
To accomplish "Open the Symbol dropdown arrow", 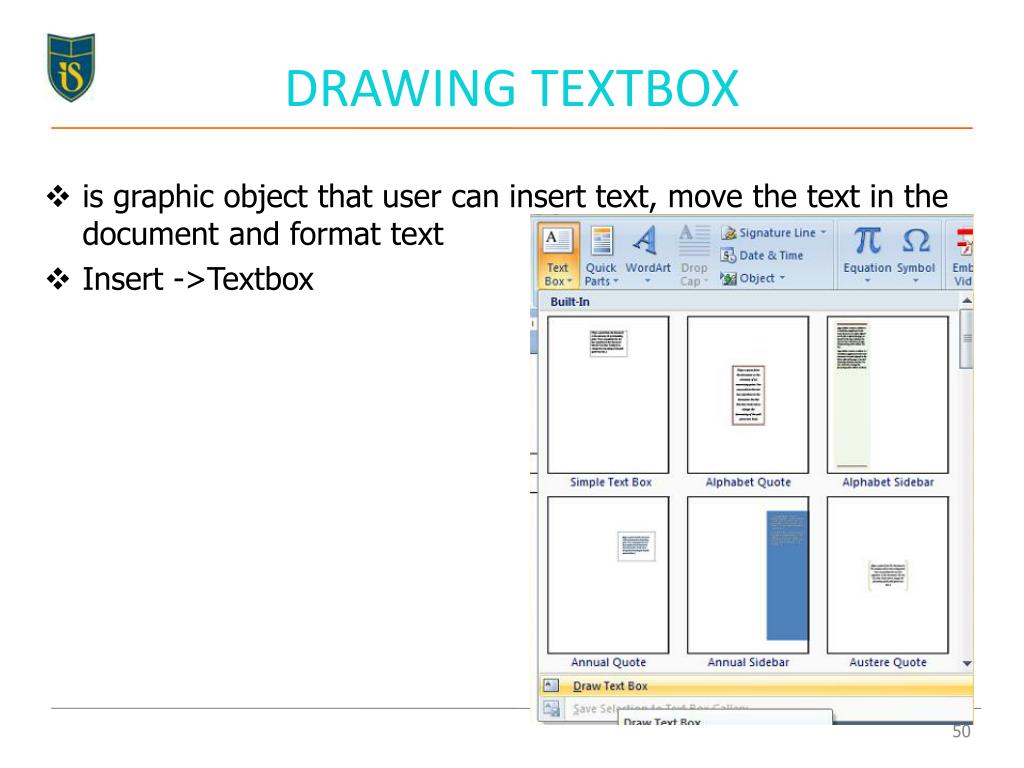I will point(916,281).
